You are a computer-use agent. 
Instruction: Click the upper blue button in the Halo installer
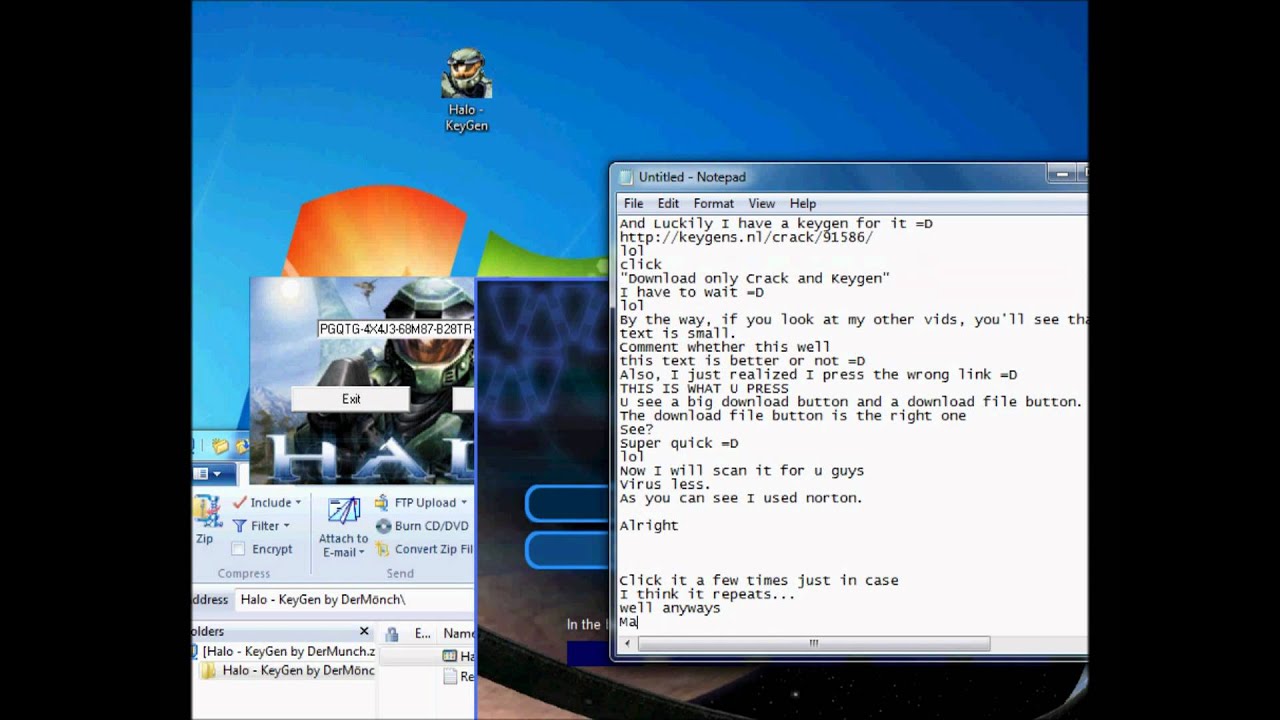(x=568, y=504)
